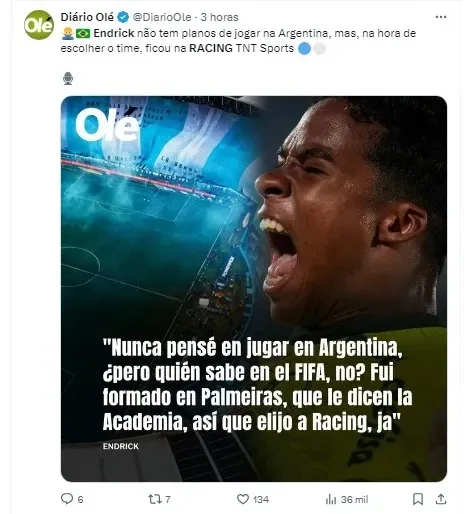This screenshot has height=514, width=467.
Task: Click the share upload icon
Action: click(441, 499)
